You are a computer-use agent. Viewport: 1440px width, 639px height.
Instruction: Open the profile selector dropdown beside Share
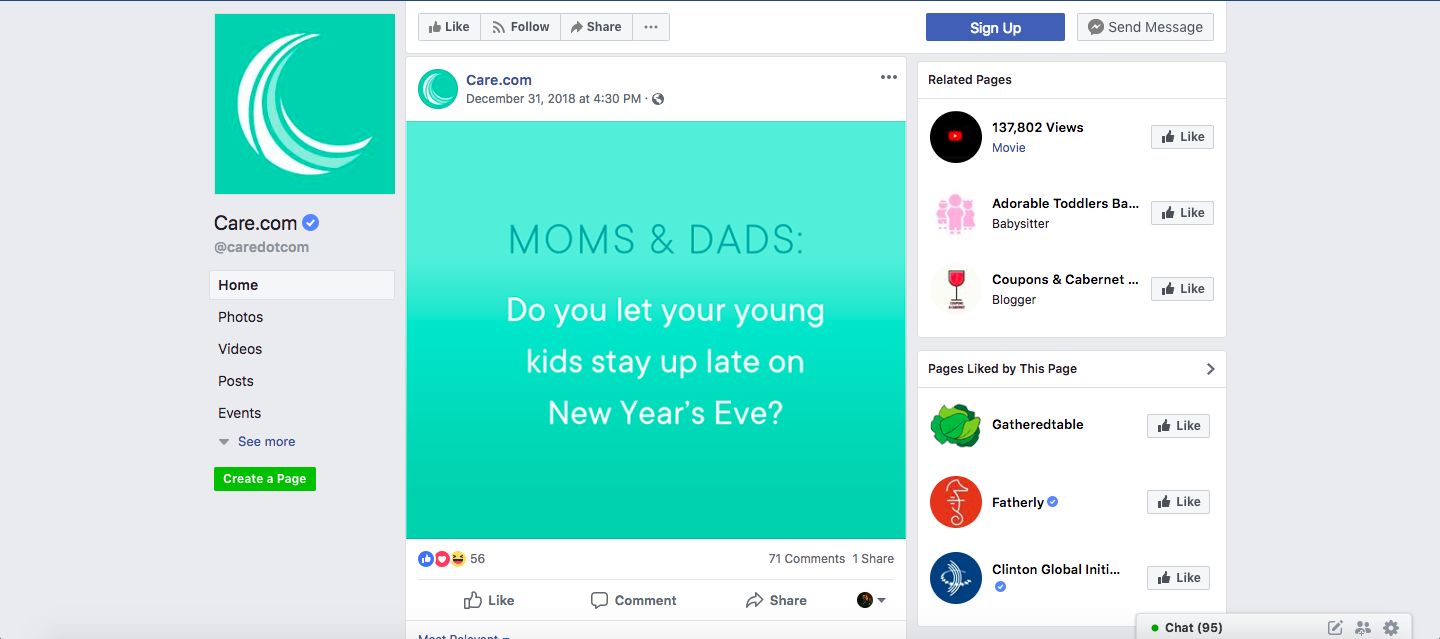[x=872, y=600]
